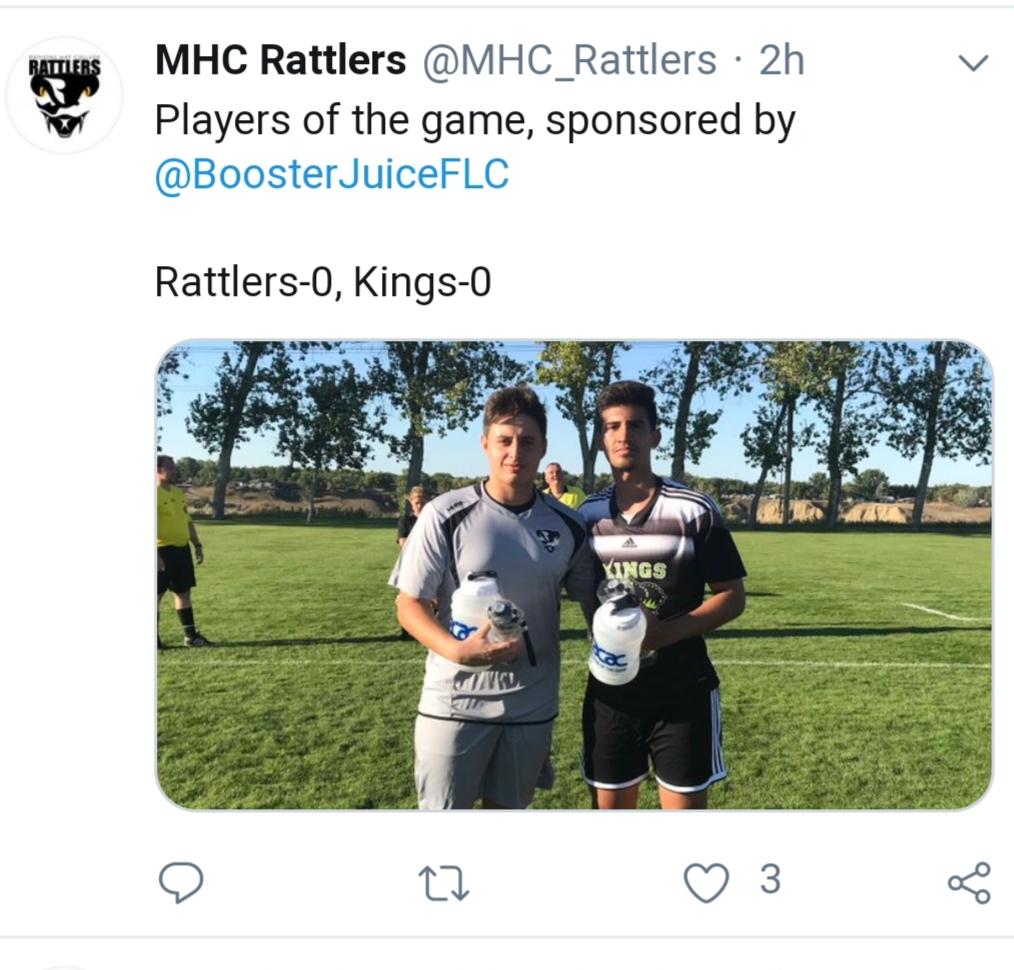Reply to the Rattlers tweet
The width and height of the screenshot is (1014, 970).
tap(181, 882)
